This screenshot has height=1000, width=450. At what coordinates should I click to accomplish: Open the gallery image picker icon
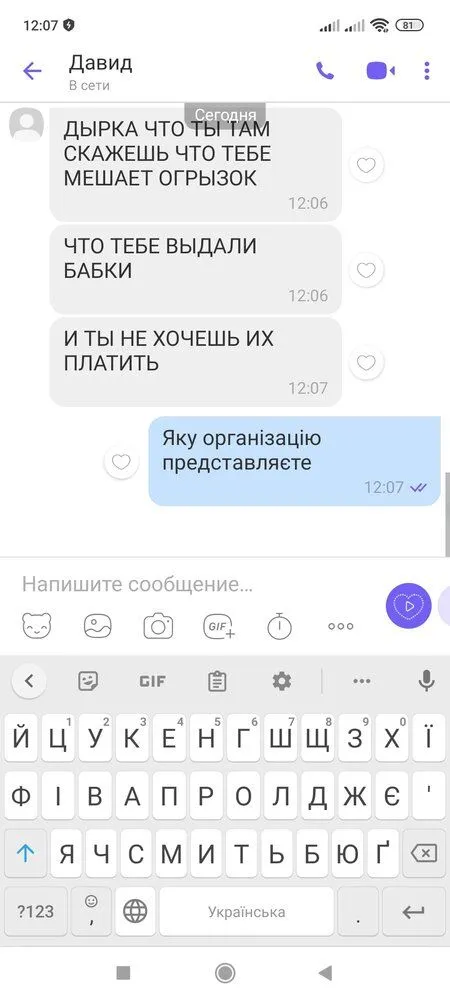tap(98, 626)
